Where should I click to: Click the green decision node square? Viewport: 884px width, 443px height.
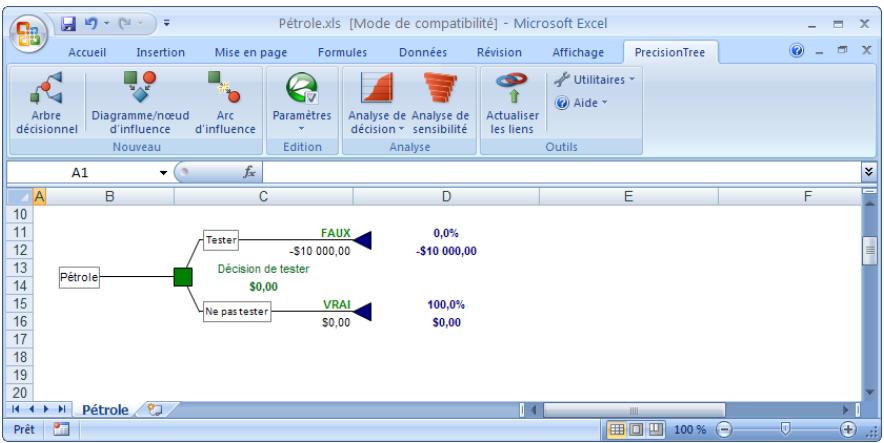(182, 276)
